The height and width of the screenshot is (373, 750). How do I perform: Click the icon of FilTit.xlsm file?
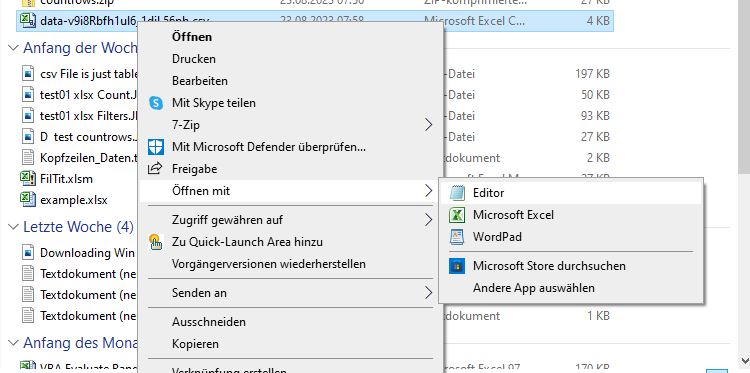28,179
